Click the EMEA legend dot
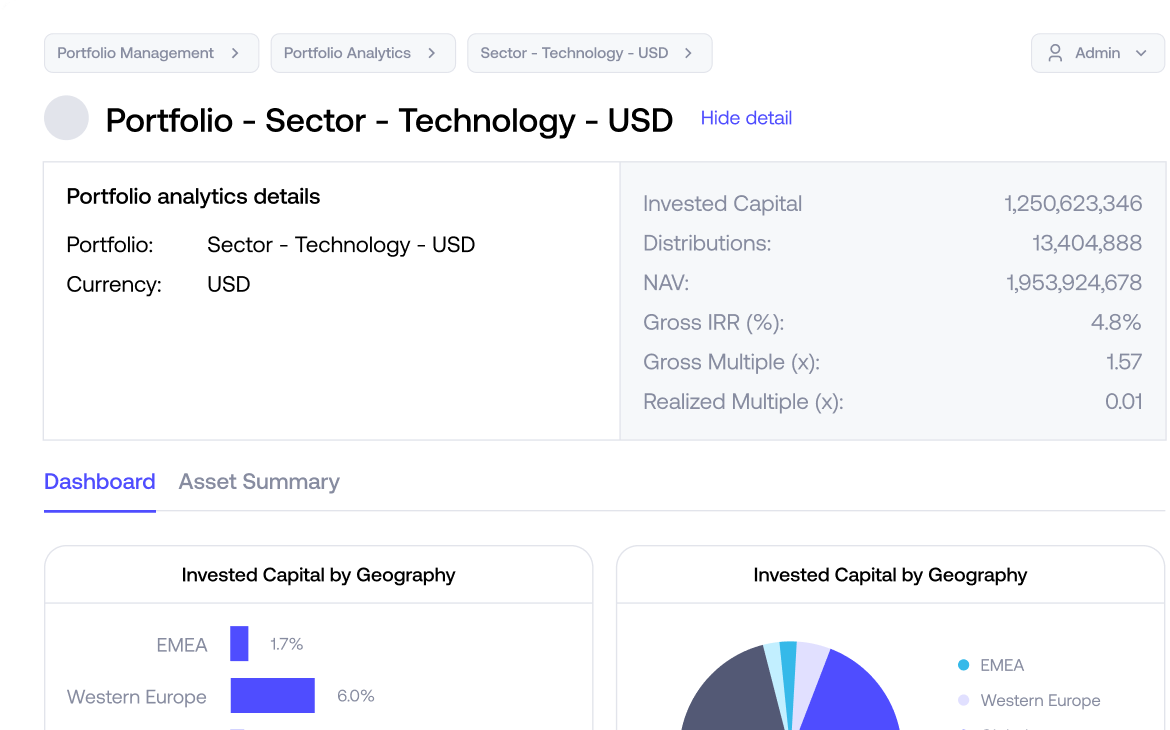Image resolution: width=1170 pixels, height=730 pixels. pyautogui.click(x=963, y=665)
